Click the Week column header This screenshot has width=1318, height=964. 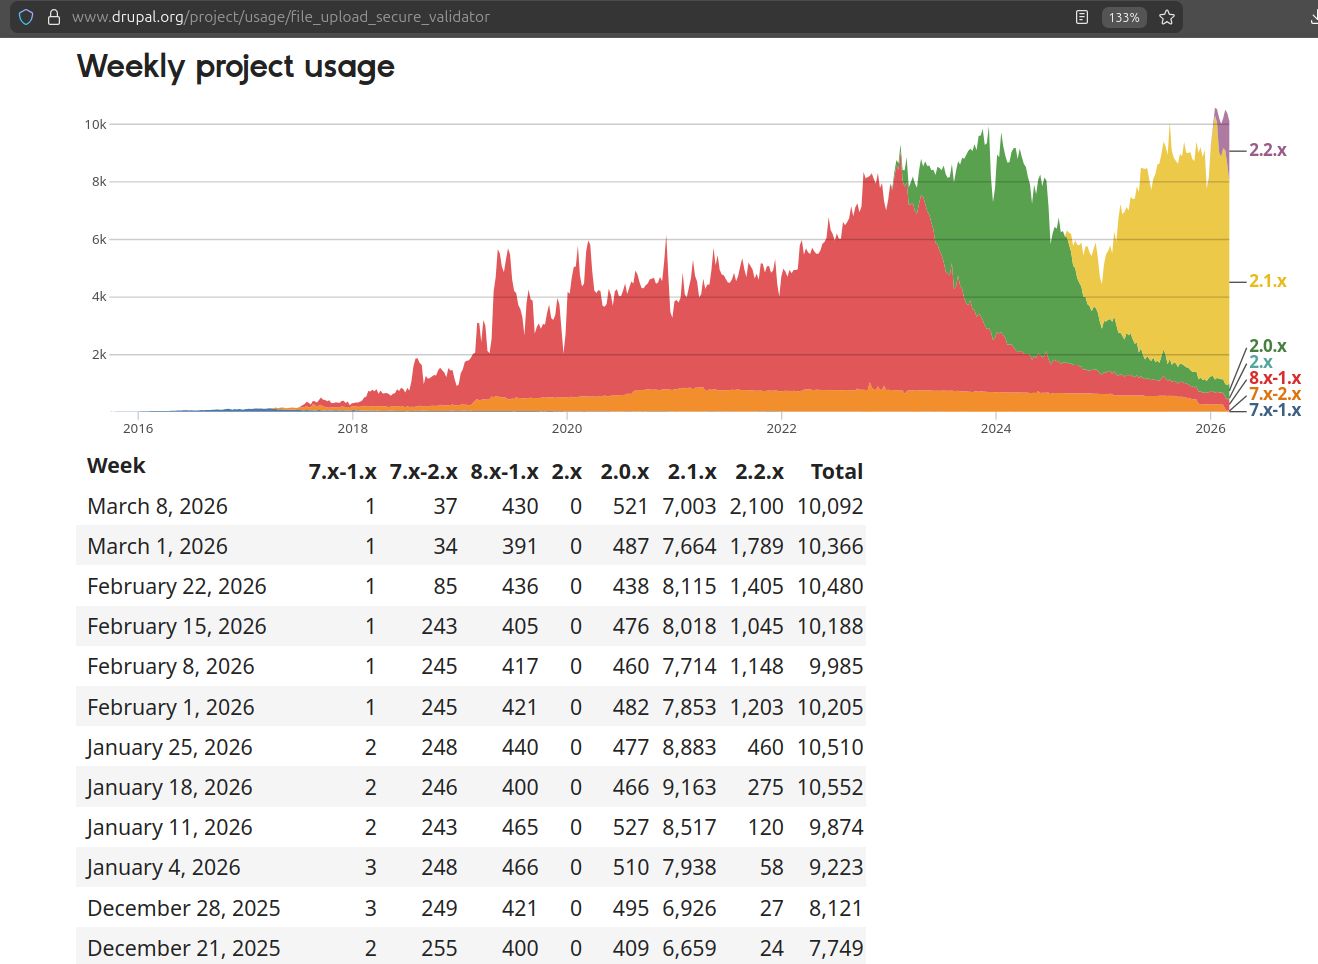[x=115, y=465]
